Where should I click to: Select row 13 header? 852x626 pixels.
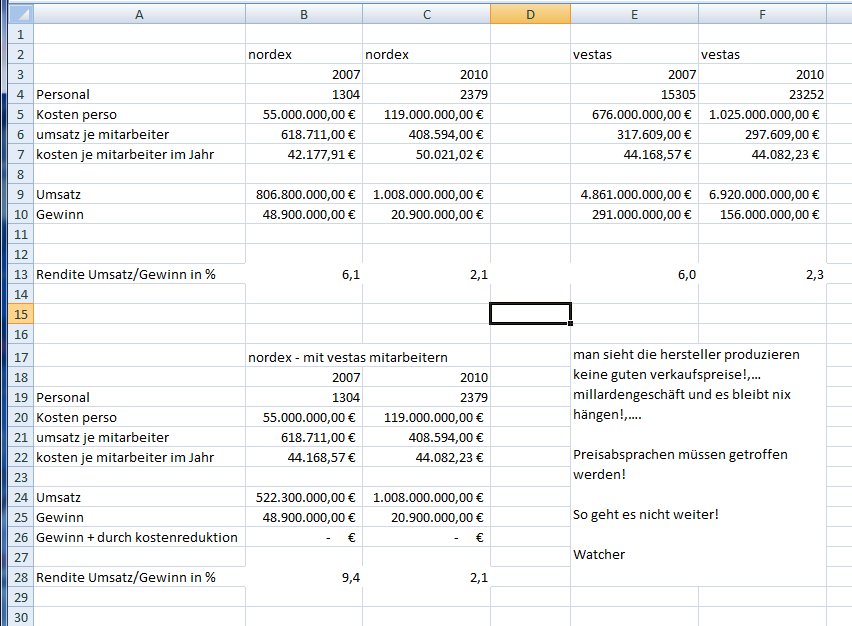tap(21, 274)
